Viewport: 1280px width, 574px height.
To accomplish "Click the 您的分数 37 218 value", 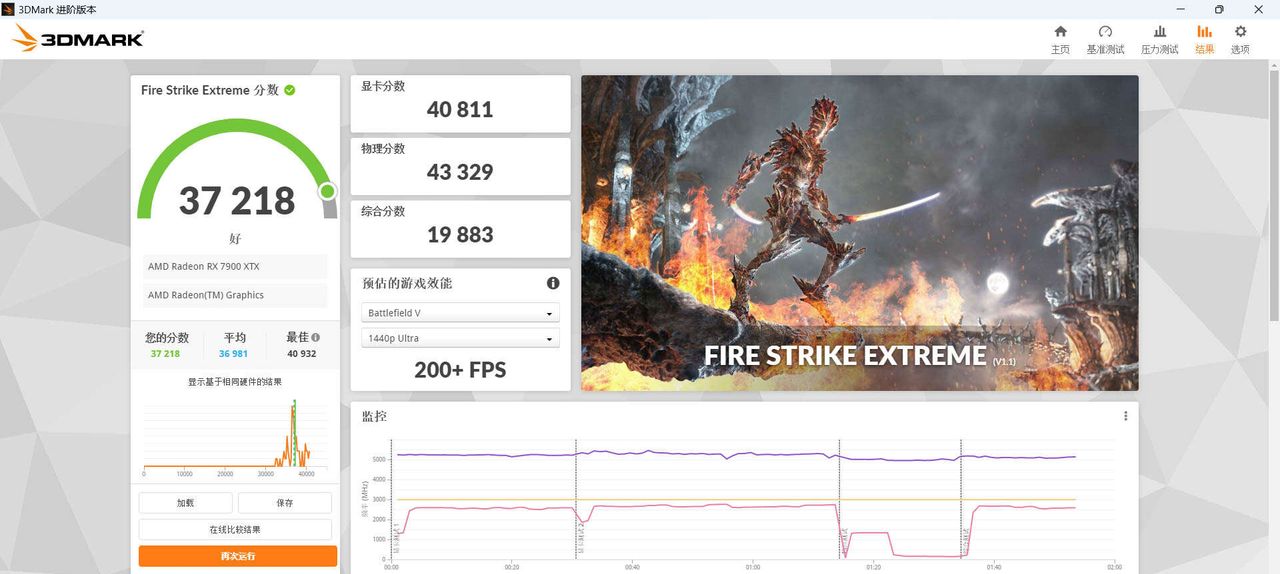I will (x=165, y=354).
